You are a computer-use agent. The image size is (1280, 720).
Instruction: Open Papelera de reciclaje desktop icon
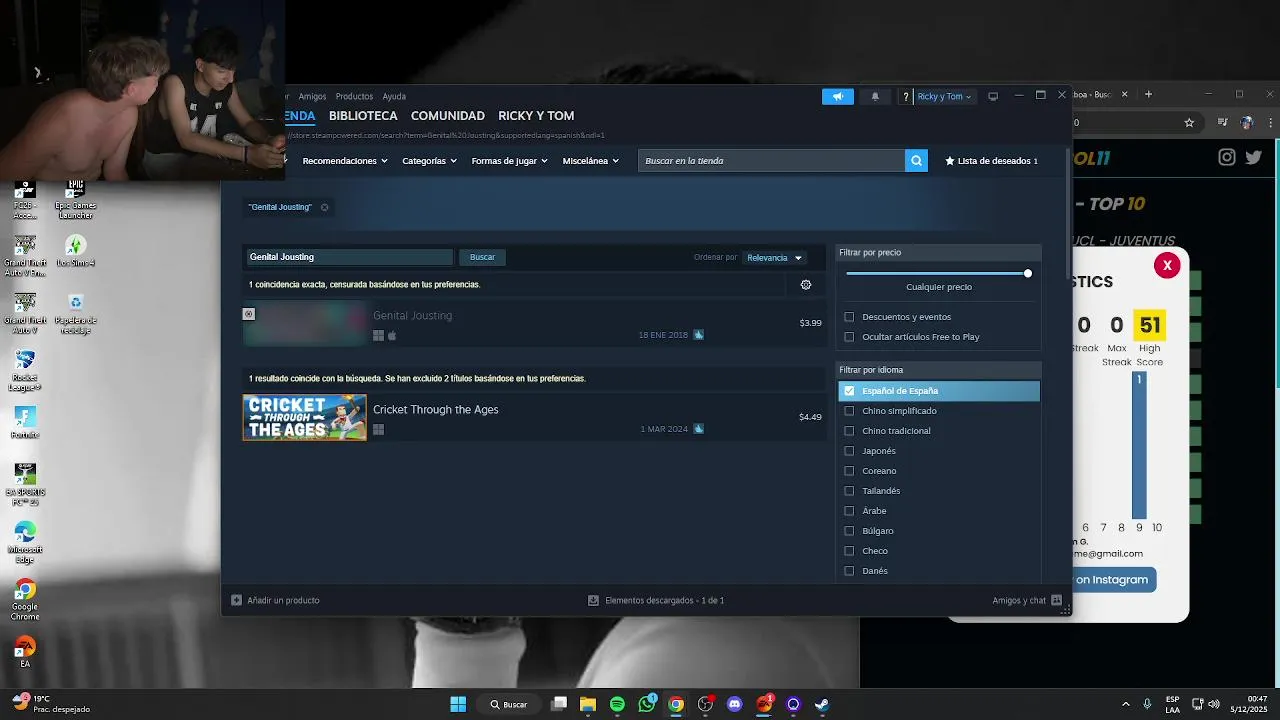pos(75,314)
